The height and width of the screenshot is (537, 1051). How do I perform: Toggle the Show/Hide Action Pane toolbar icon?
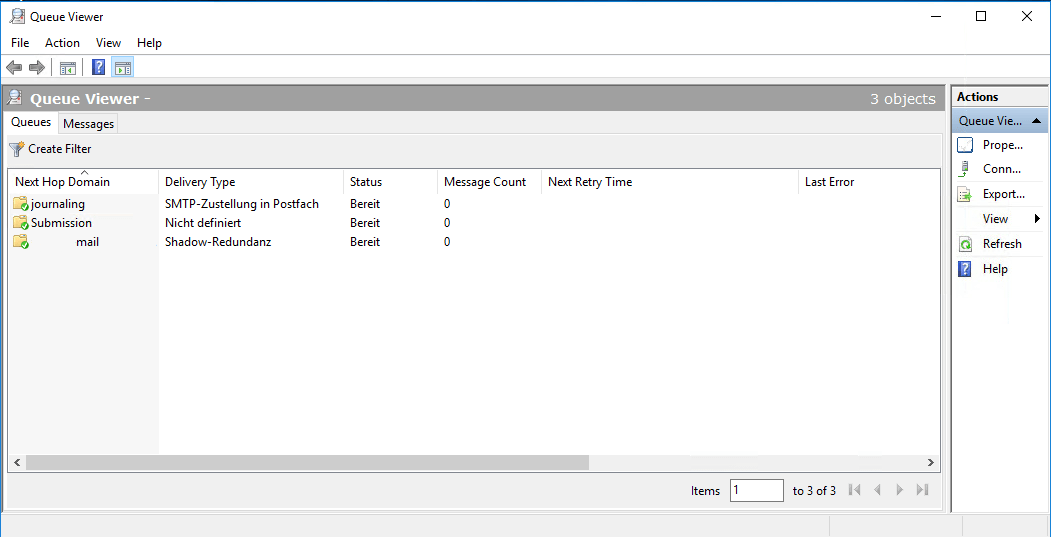tap(122, 68)
